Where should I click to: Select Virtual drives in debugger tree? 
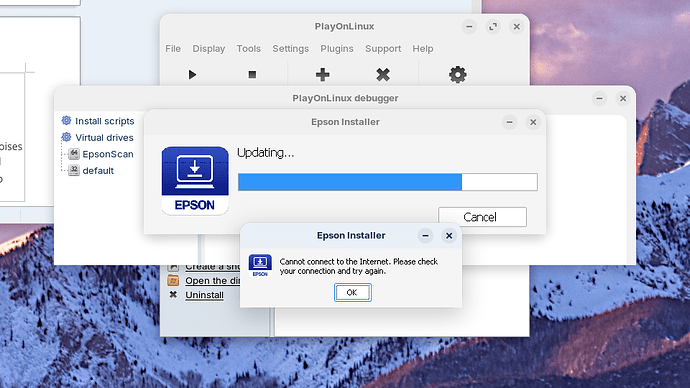pyautogui.click(x=104, y=138)
